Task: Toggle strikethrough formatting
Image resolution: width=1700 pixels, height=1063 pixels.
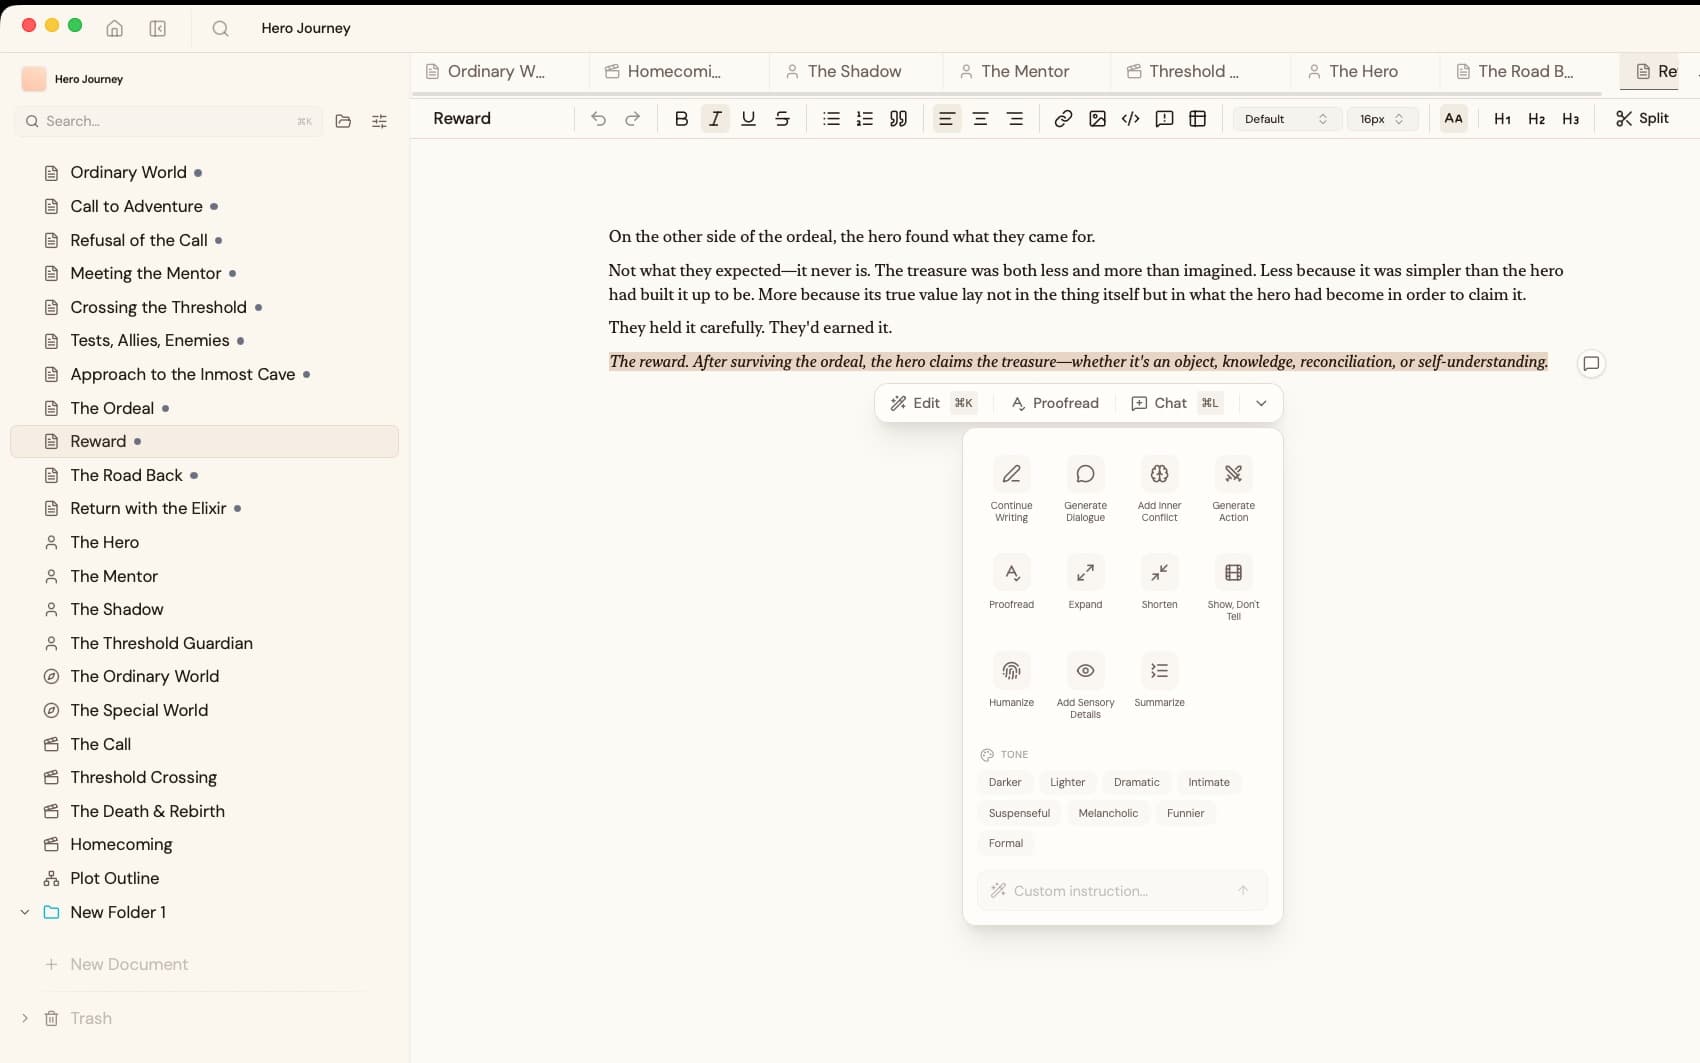Action: click(x=782, y=118)
